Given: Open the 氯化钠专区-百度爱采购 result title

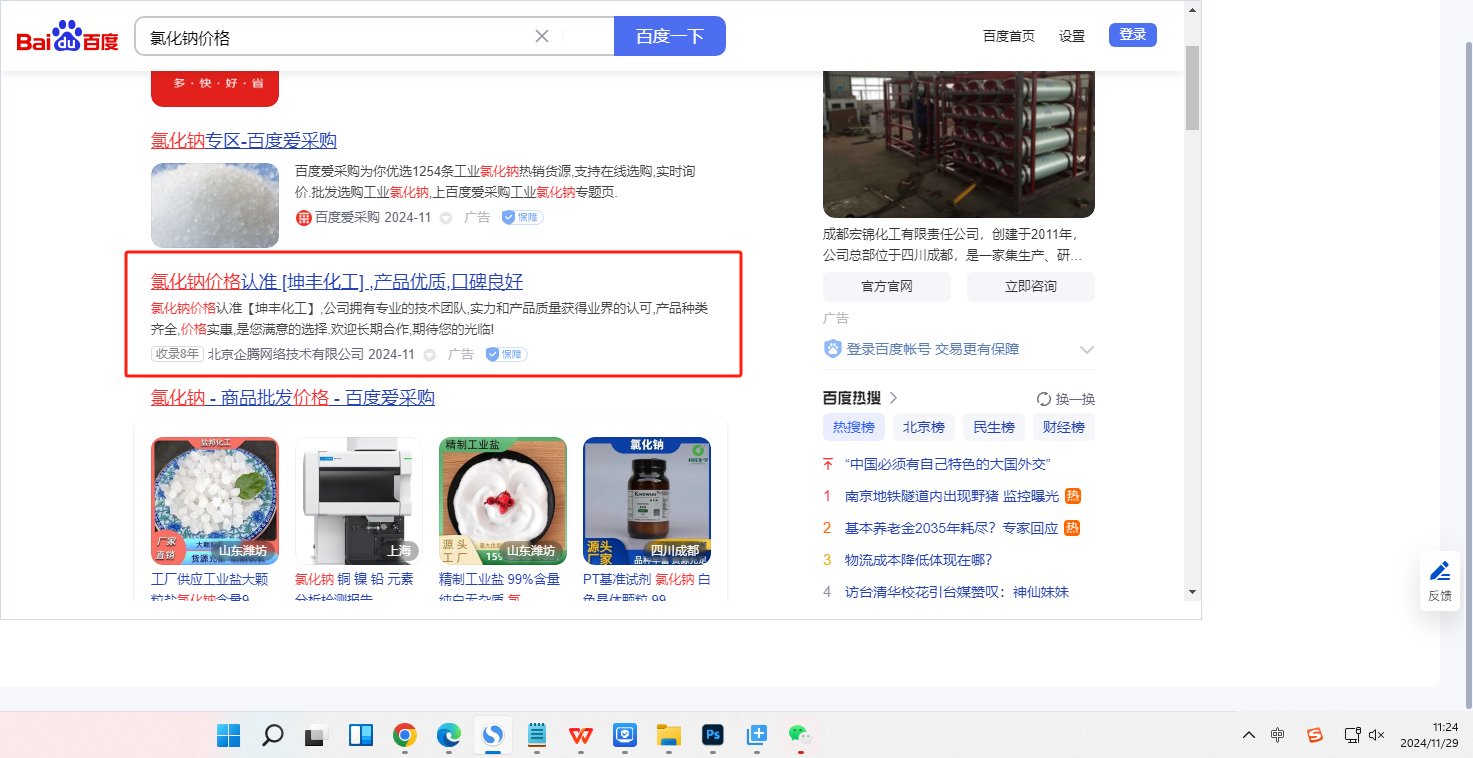Looking at the screenshot, I should [x=244, y=141].
